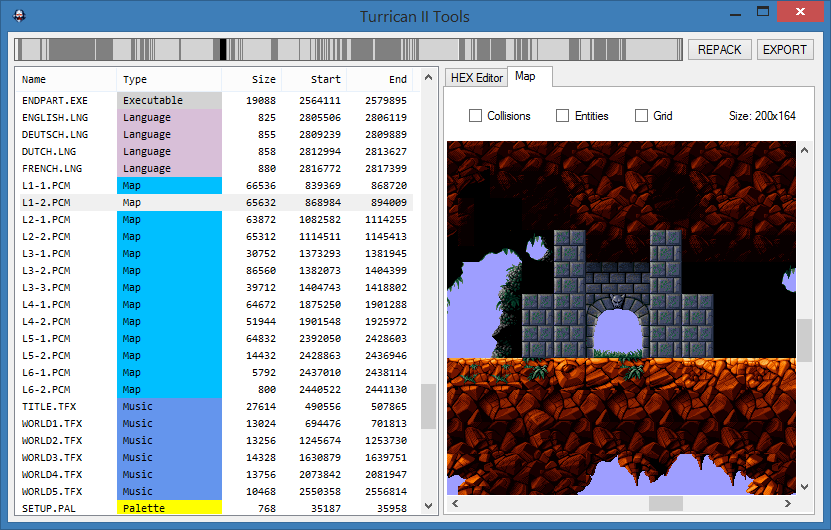Click the map vertical scrollbar thumb

(805, 340)
